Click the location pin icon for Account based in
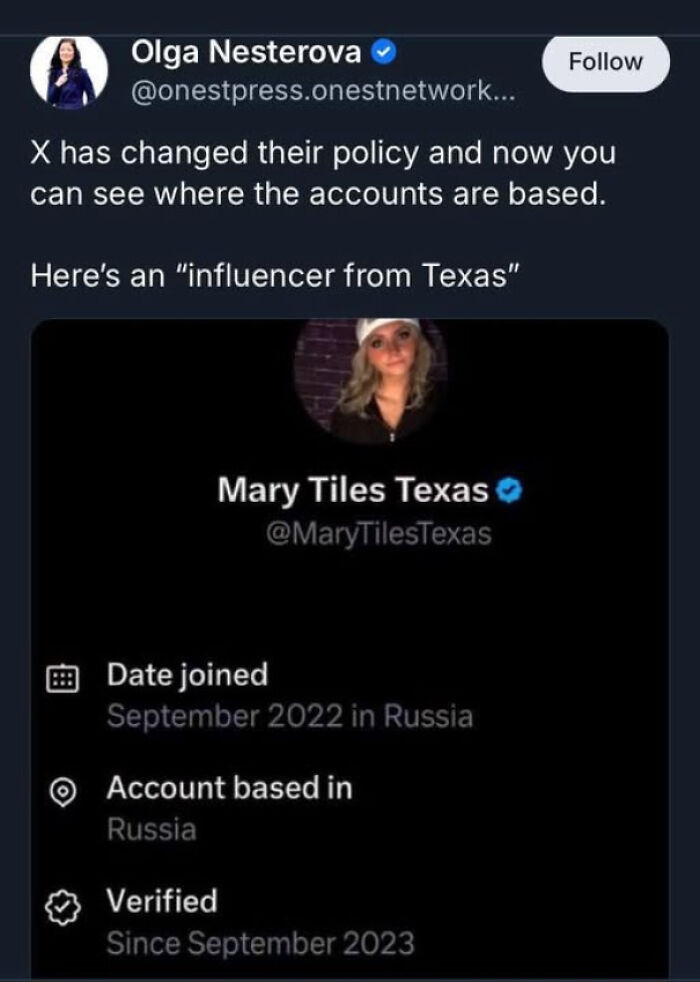 [62, 789]
